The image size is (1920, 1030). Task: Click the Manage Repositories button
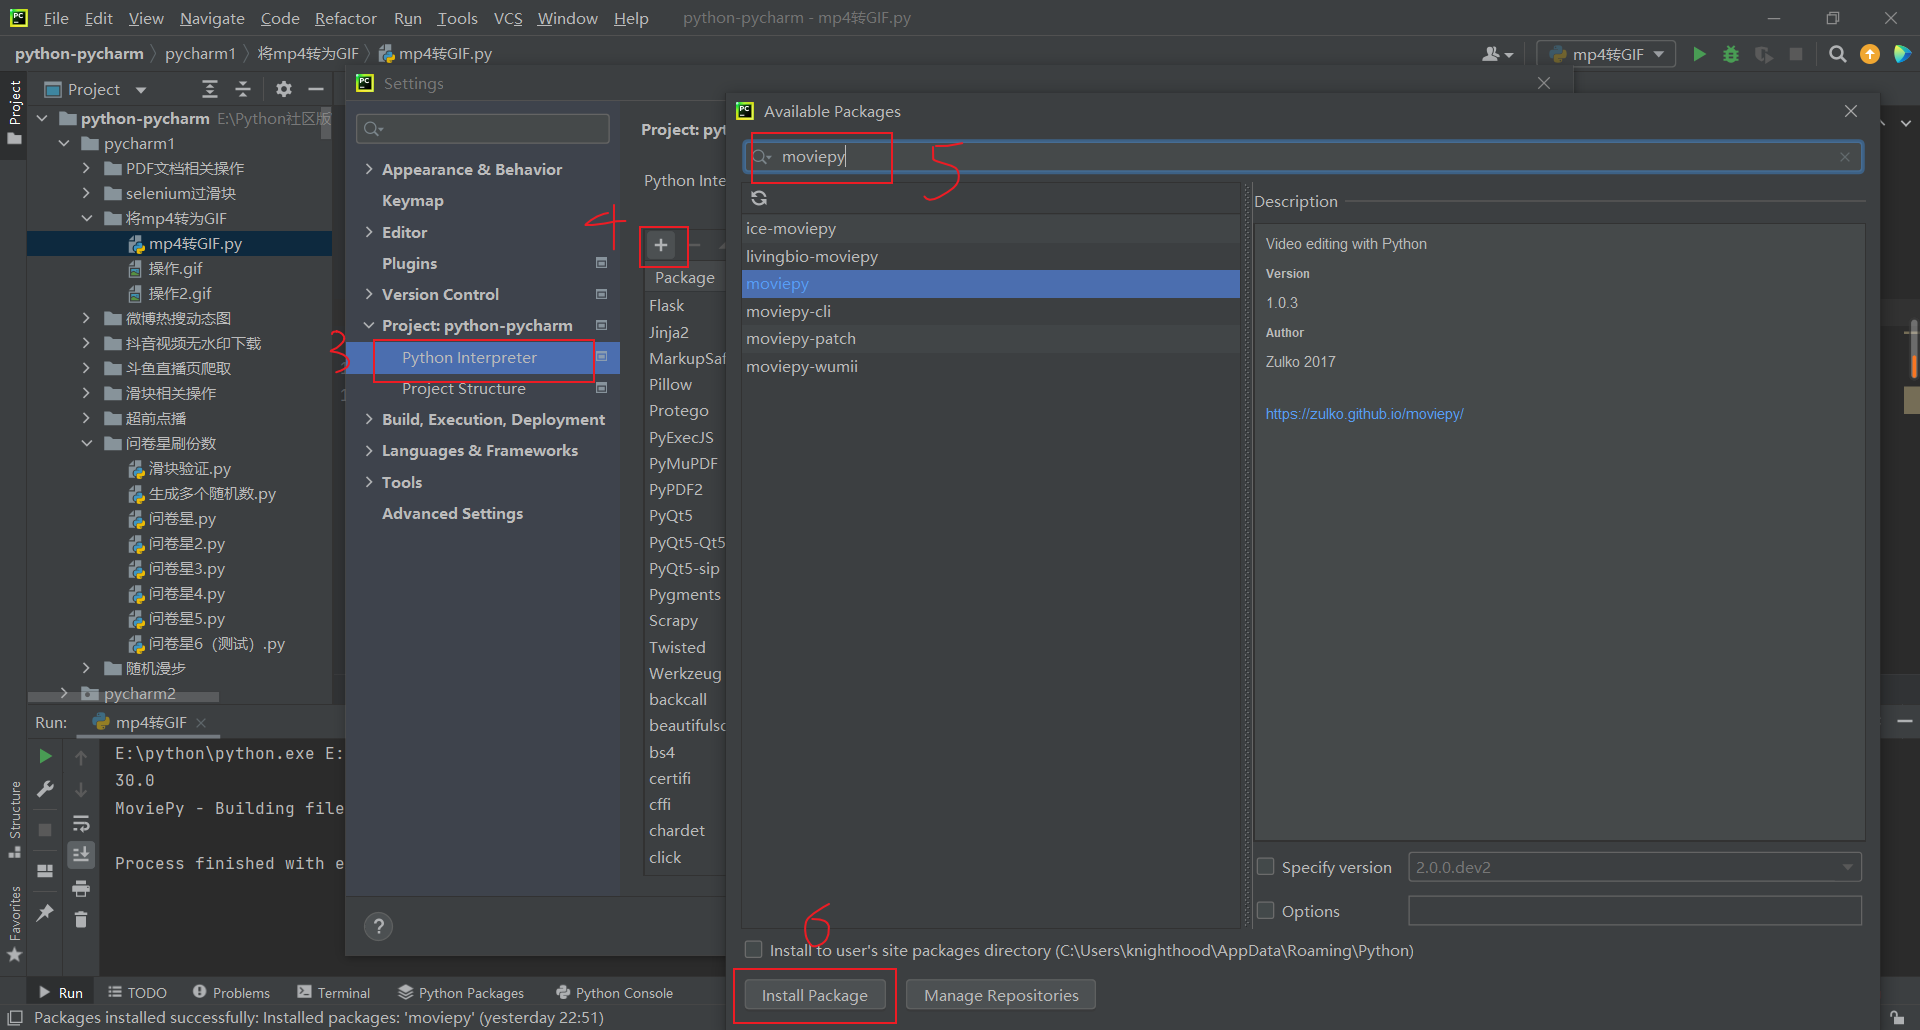coord(1001,995)
